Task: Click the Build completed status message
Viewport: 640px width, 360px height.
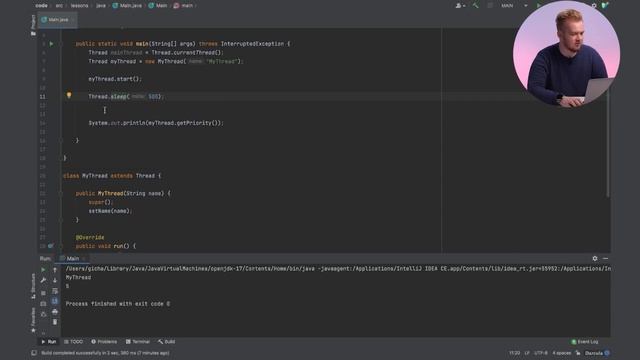Action: 105,353
